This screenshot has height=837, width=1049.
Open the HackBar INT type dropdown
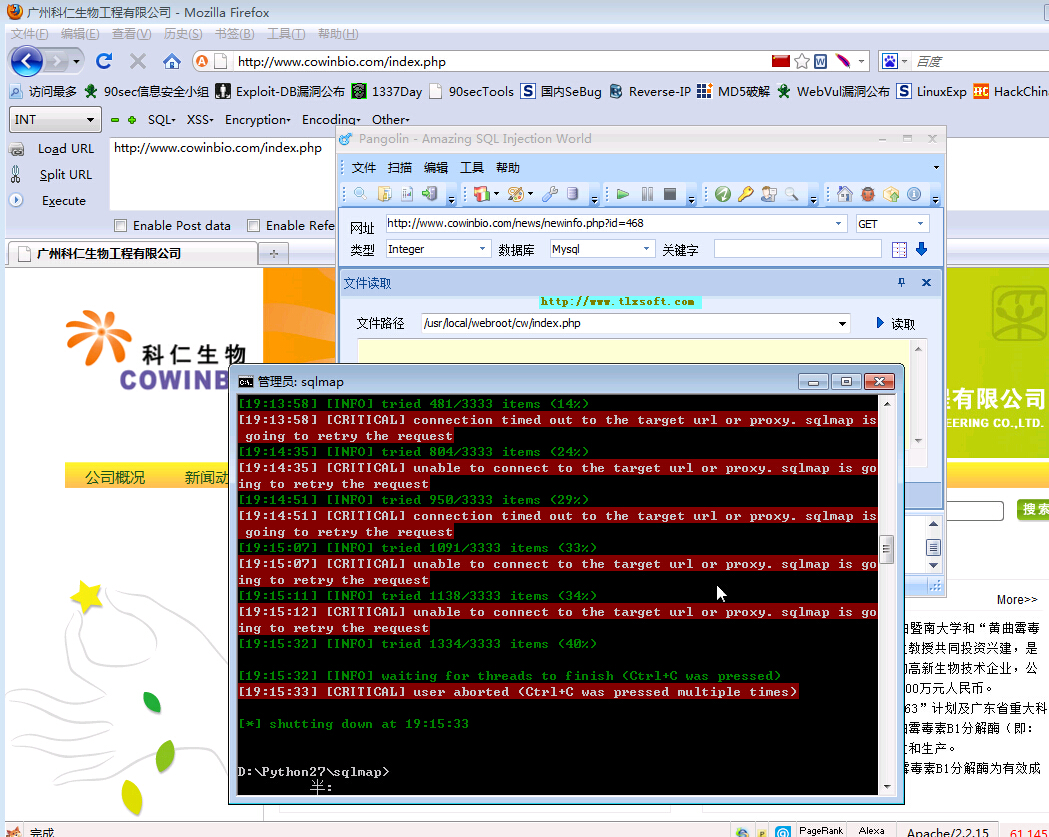(x=55, y=120)
